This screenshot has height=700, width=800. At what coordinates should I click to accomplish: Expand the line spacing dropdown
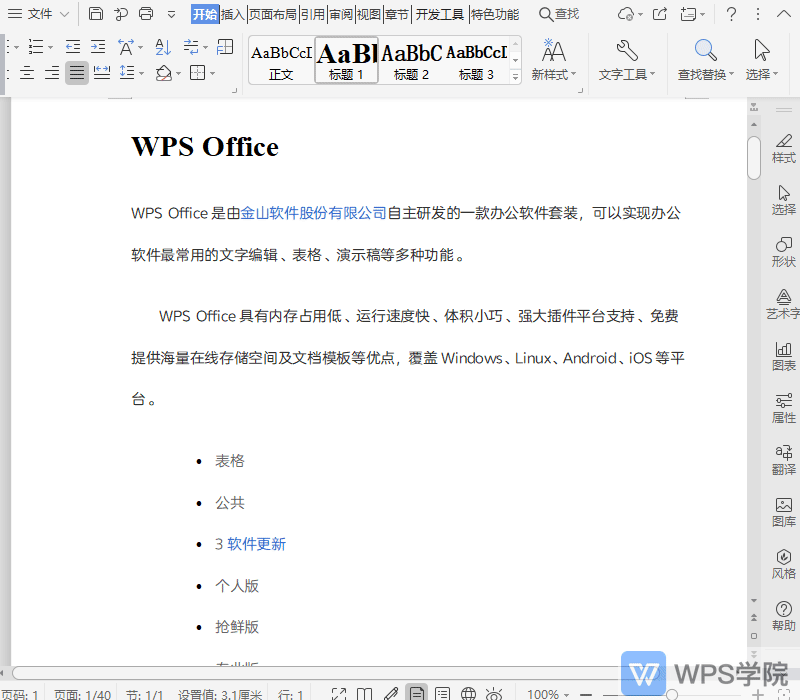point(142,73)
